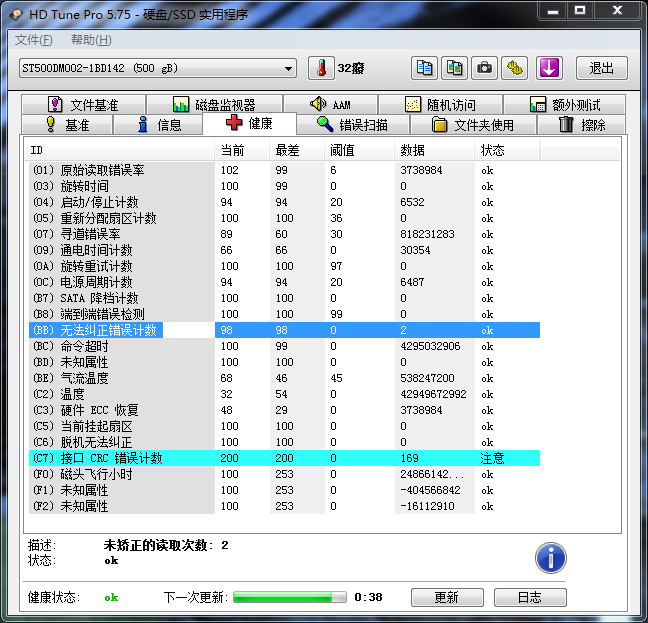648x623 pixels.
Task: Select the (03) 旋转时间 row
Action: click(x=284, y=186)
